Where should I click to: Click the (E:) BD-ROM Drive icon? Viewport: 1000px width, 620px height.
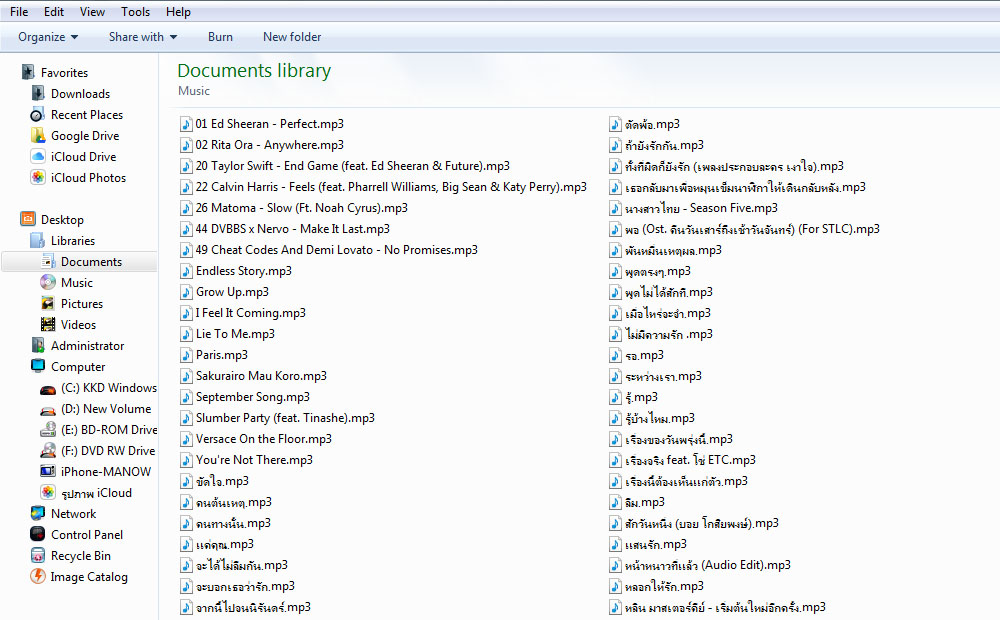tap(48, 430)
